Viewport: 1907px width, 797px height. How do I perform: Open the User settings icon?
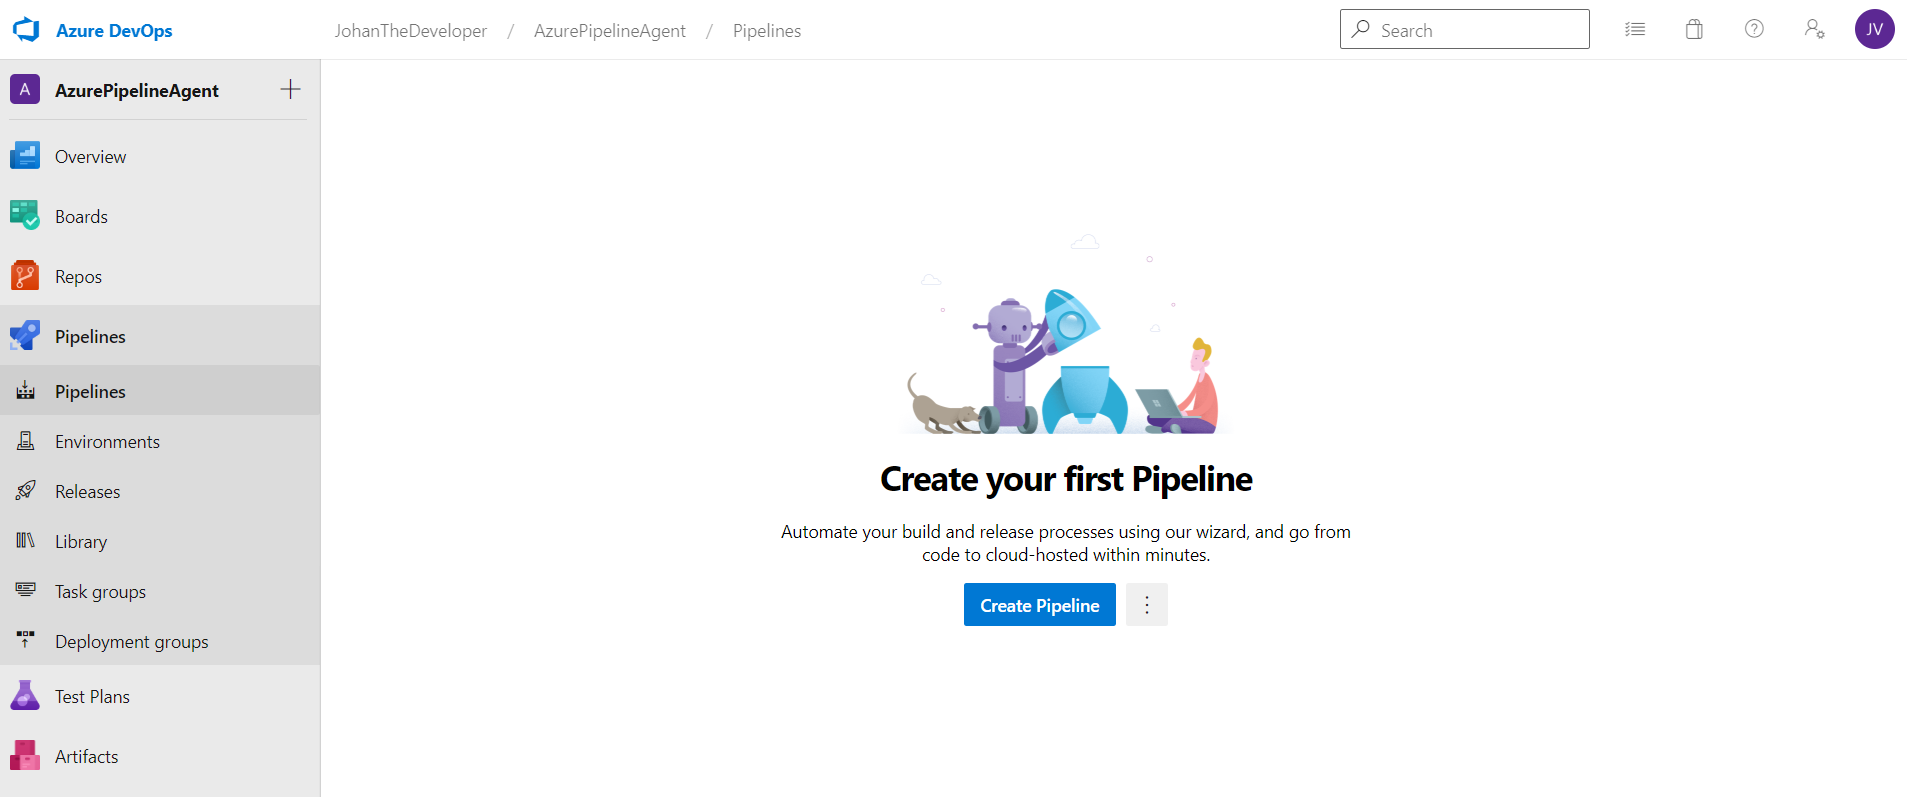1814,30
